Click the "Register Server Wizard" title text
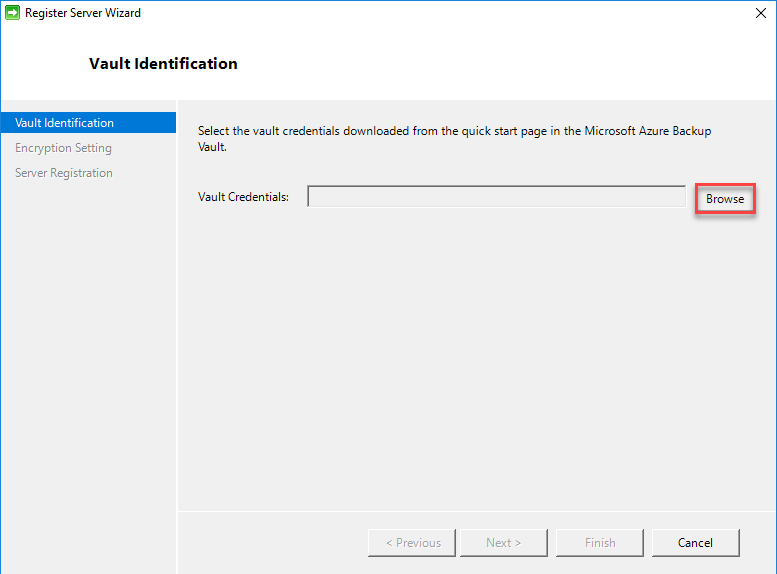 (x=83, y=13)
